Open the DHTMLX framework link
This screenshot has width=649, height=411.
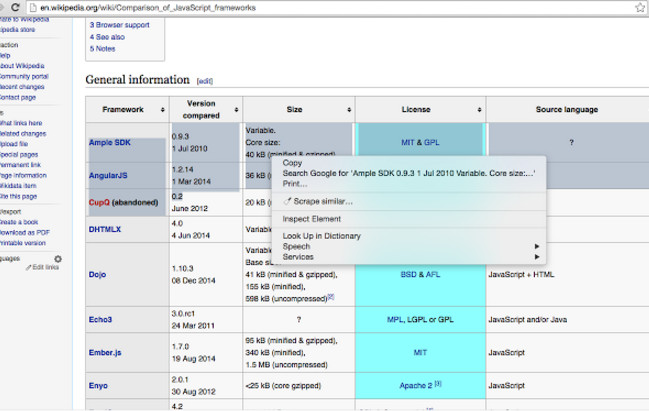105,229
